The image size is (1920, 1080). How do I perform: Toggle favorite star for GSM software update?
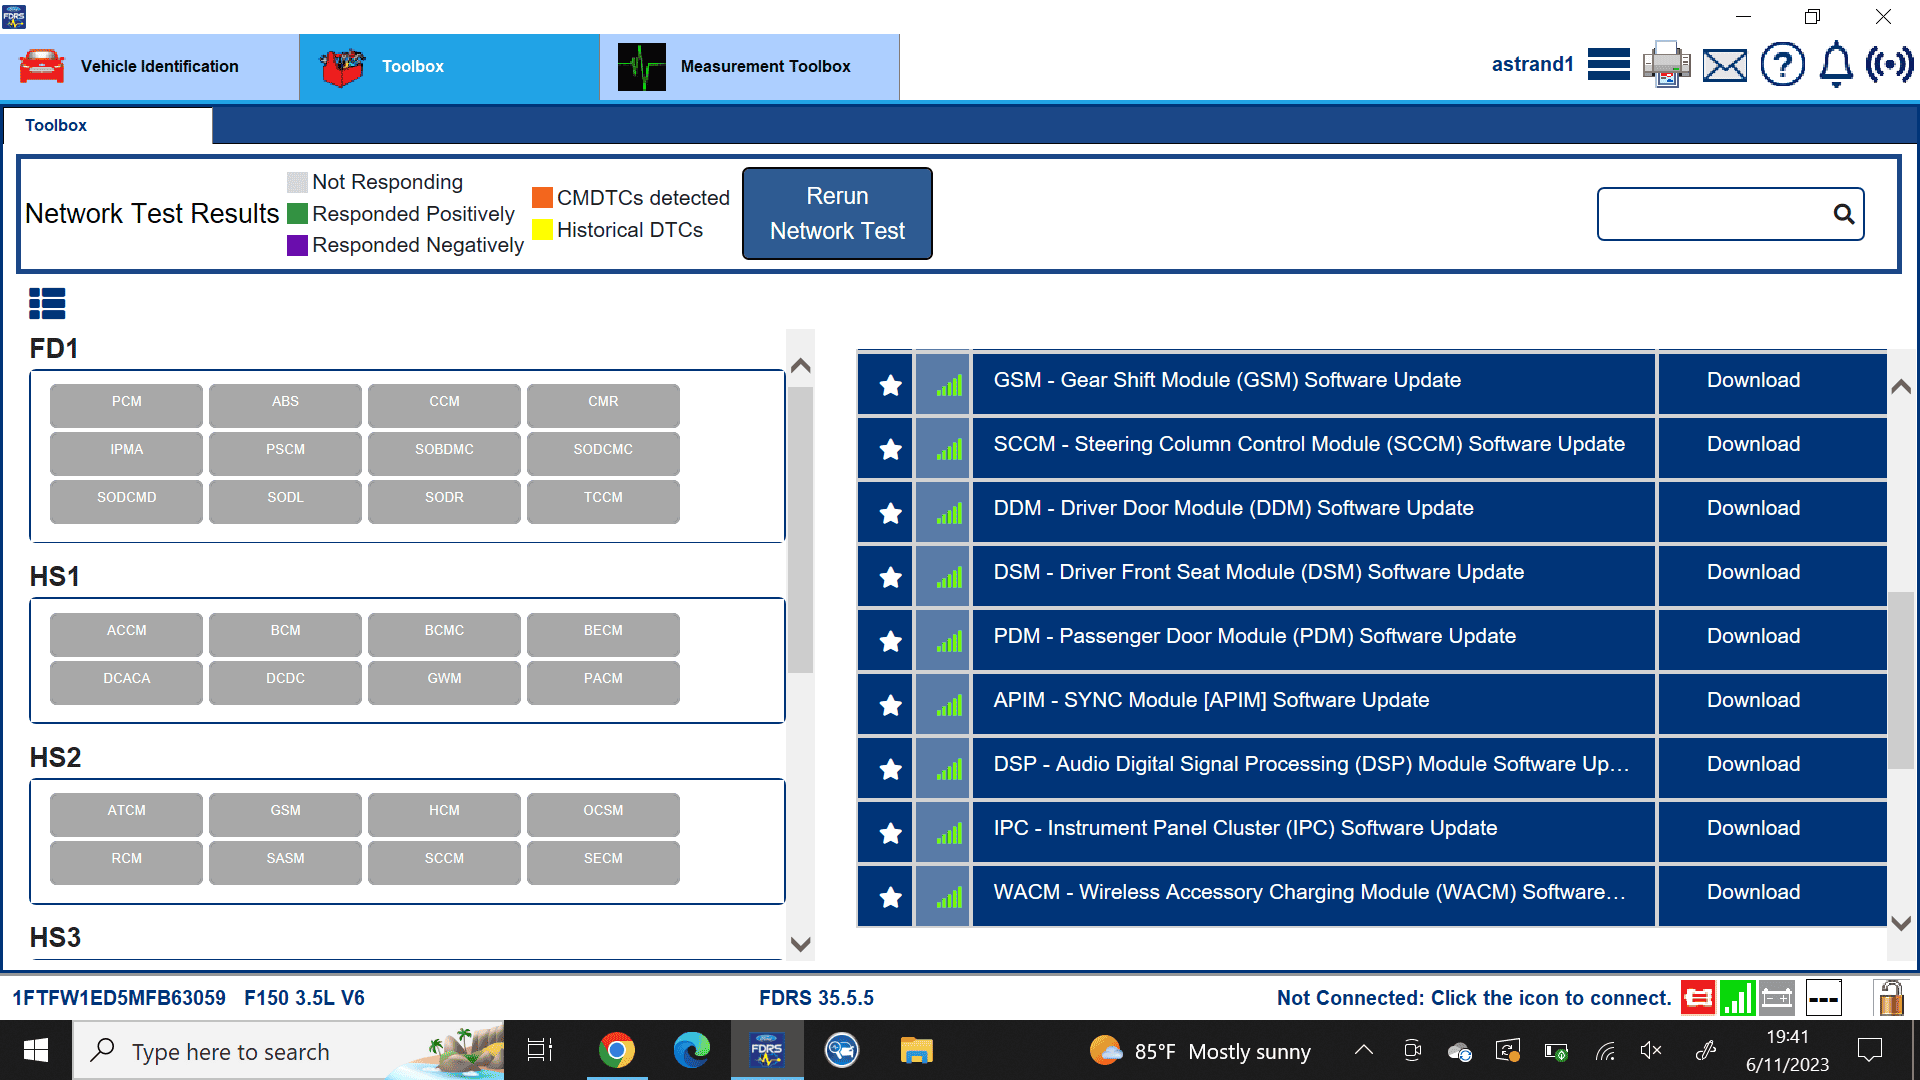[x=890, y=384]
